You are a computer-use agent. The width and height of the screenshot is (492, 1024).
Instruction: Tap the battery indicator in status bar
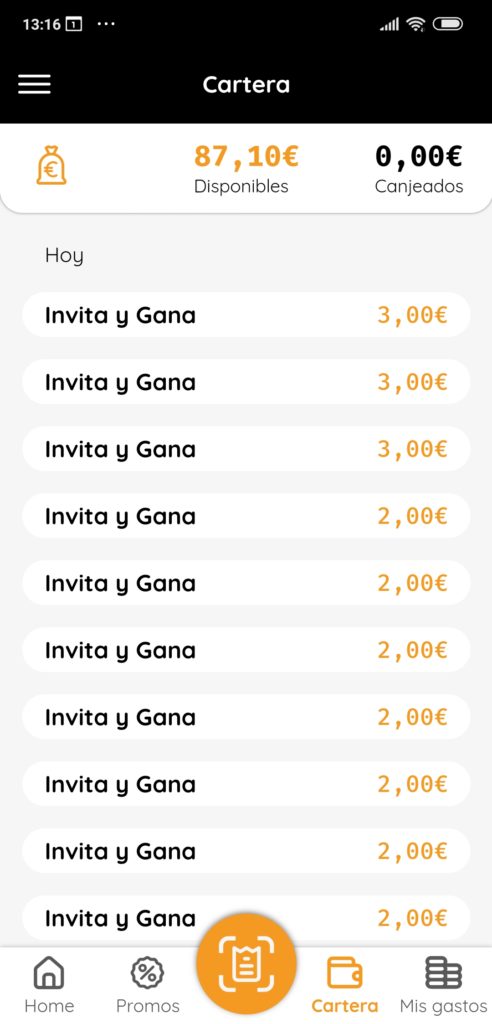click(448, 25)
